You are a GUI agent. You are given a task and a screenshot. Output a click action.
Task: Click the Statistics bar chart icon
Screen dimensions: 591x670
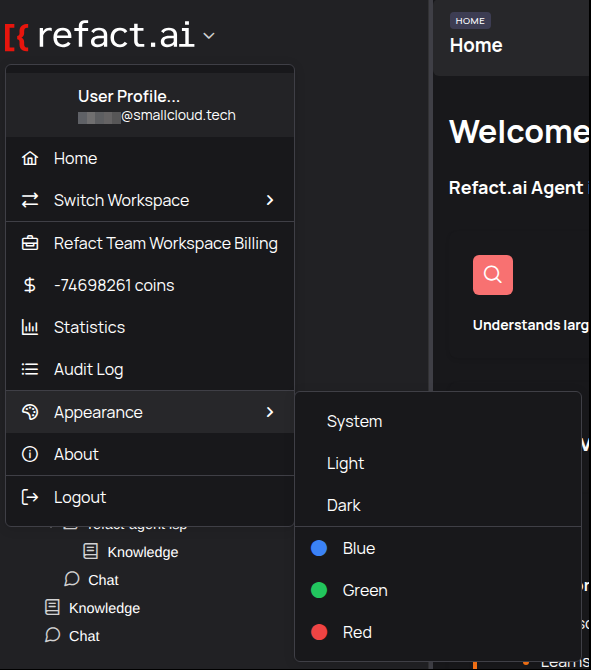[30, 327]
